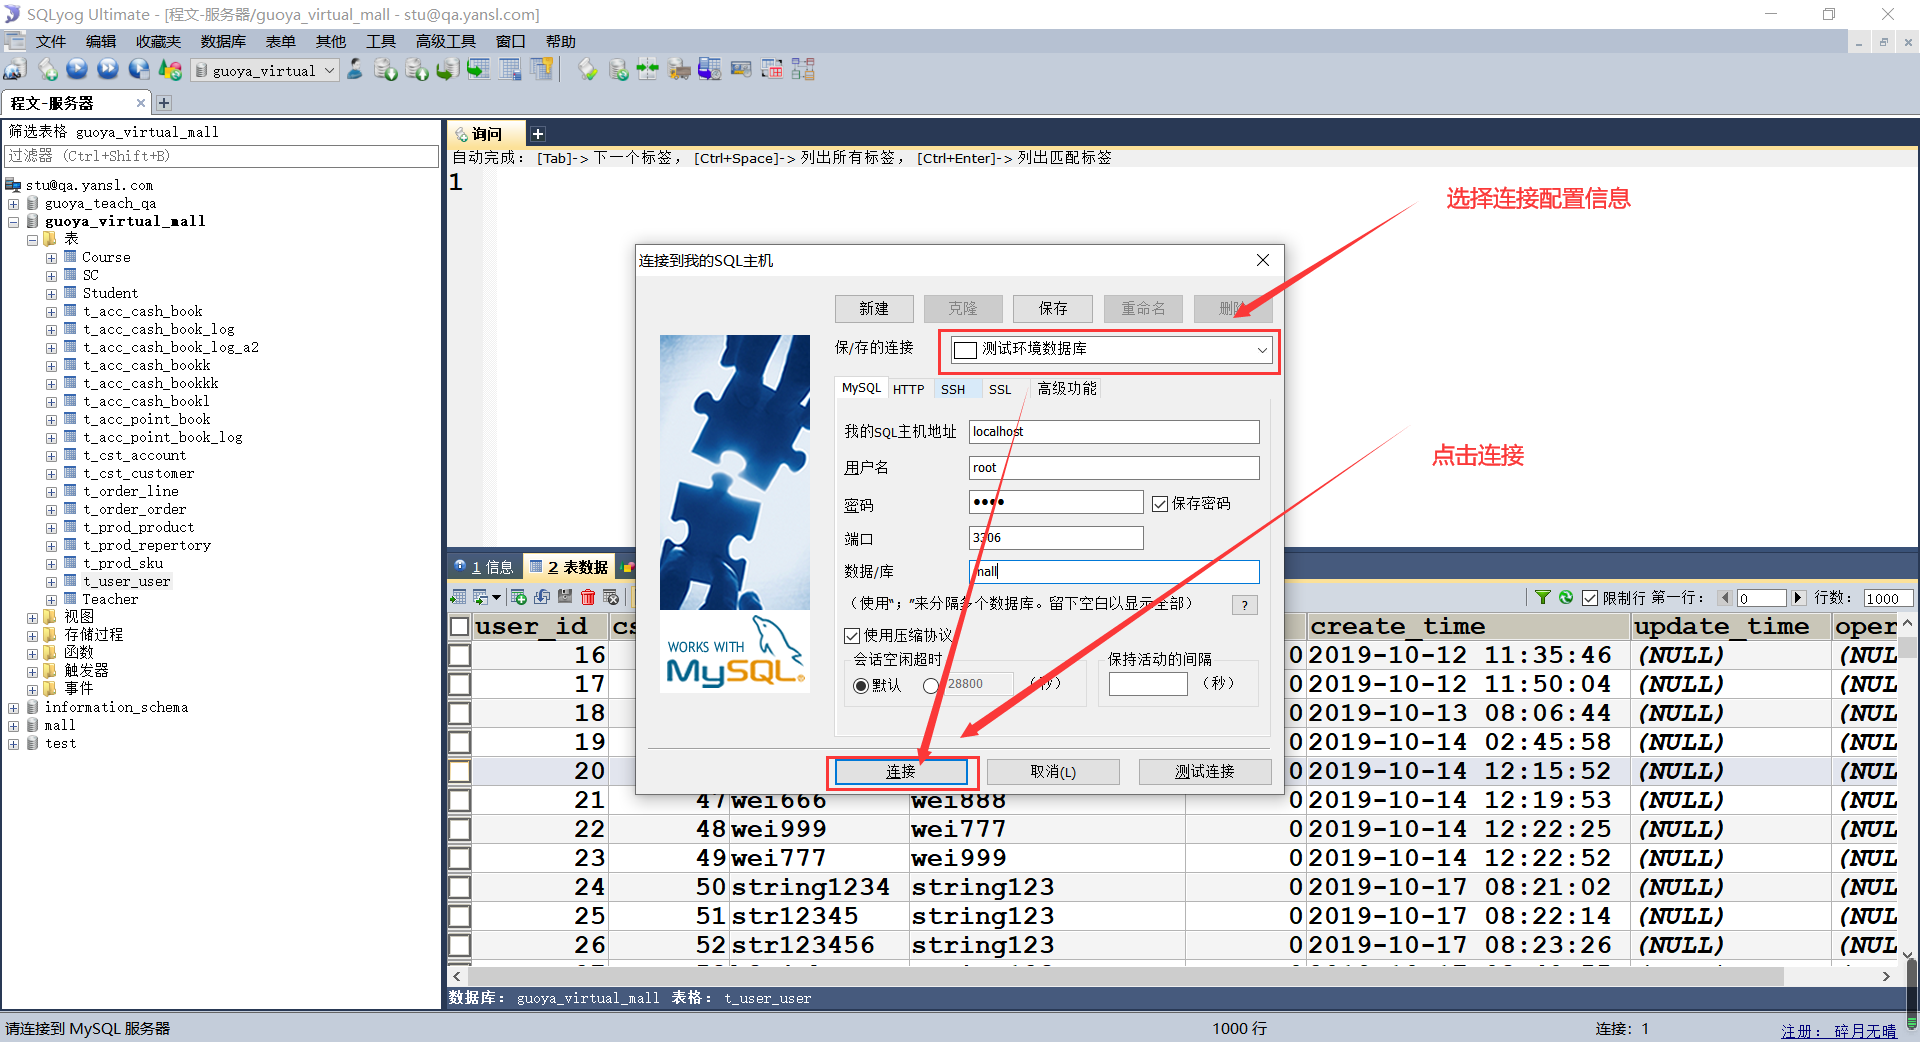Click the user manager icon
This screenshot has height=1042, width=1920.
click(x=355, y=69)
